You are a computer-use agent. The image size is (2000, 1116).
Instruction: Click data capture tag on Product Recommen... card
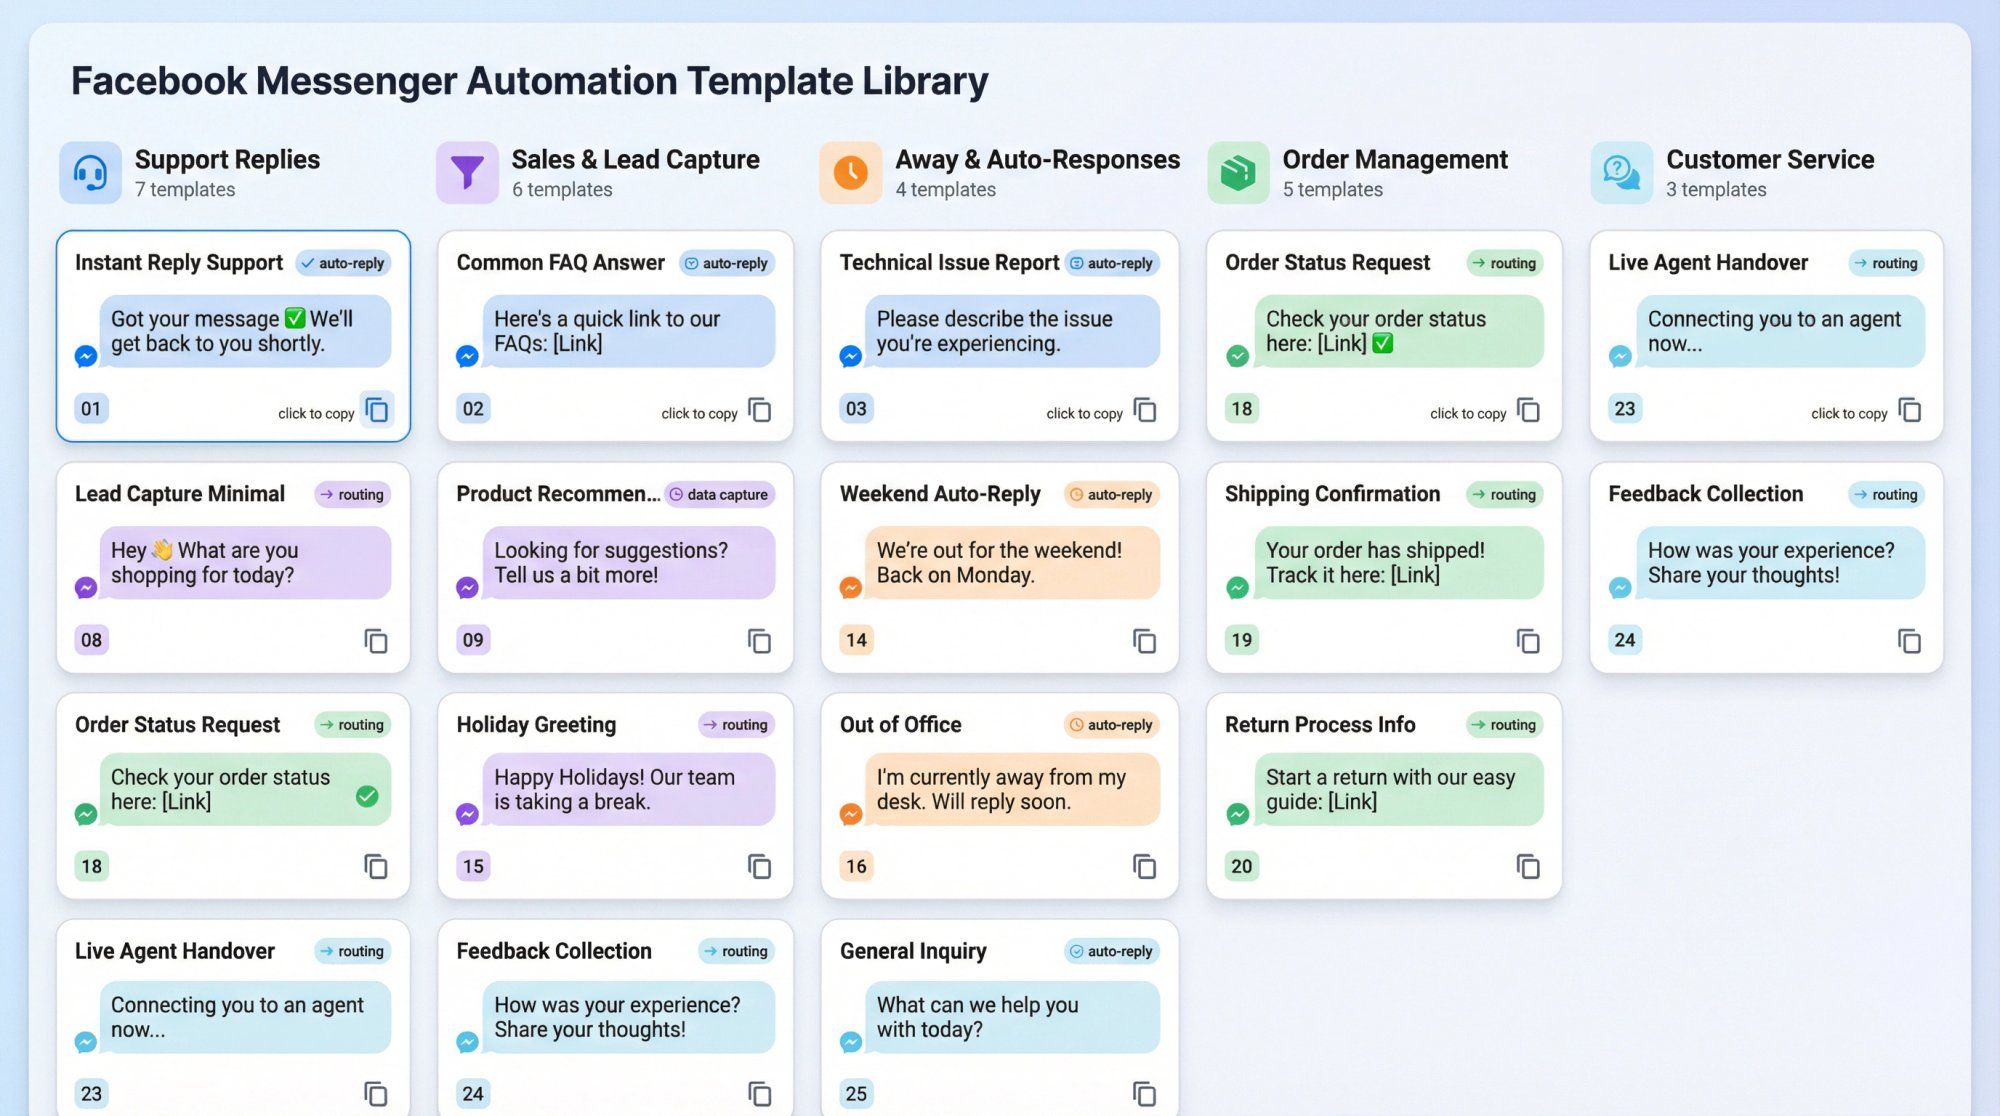pyautogui.click(x=719, y=494)
